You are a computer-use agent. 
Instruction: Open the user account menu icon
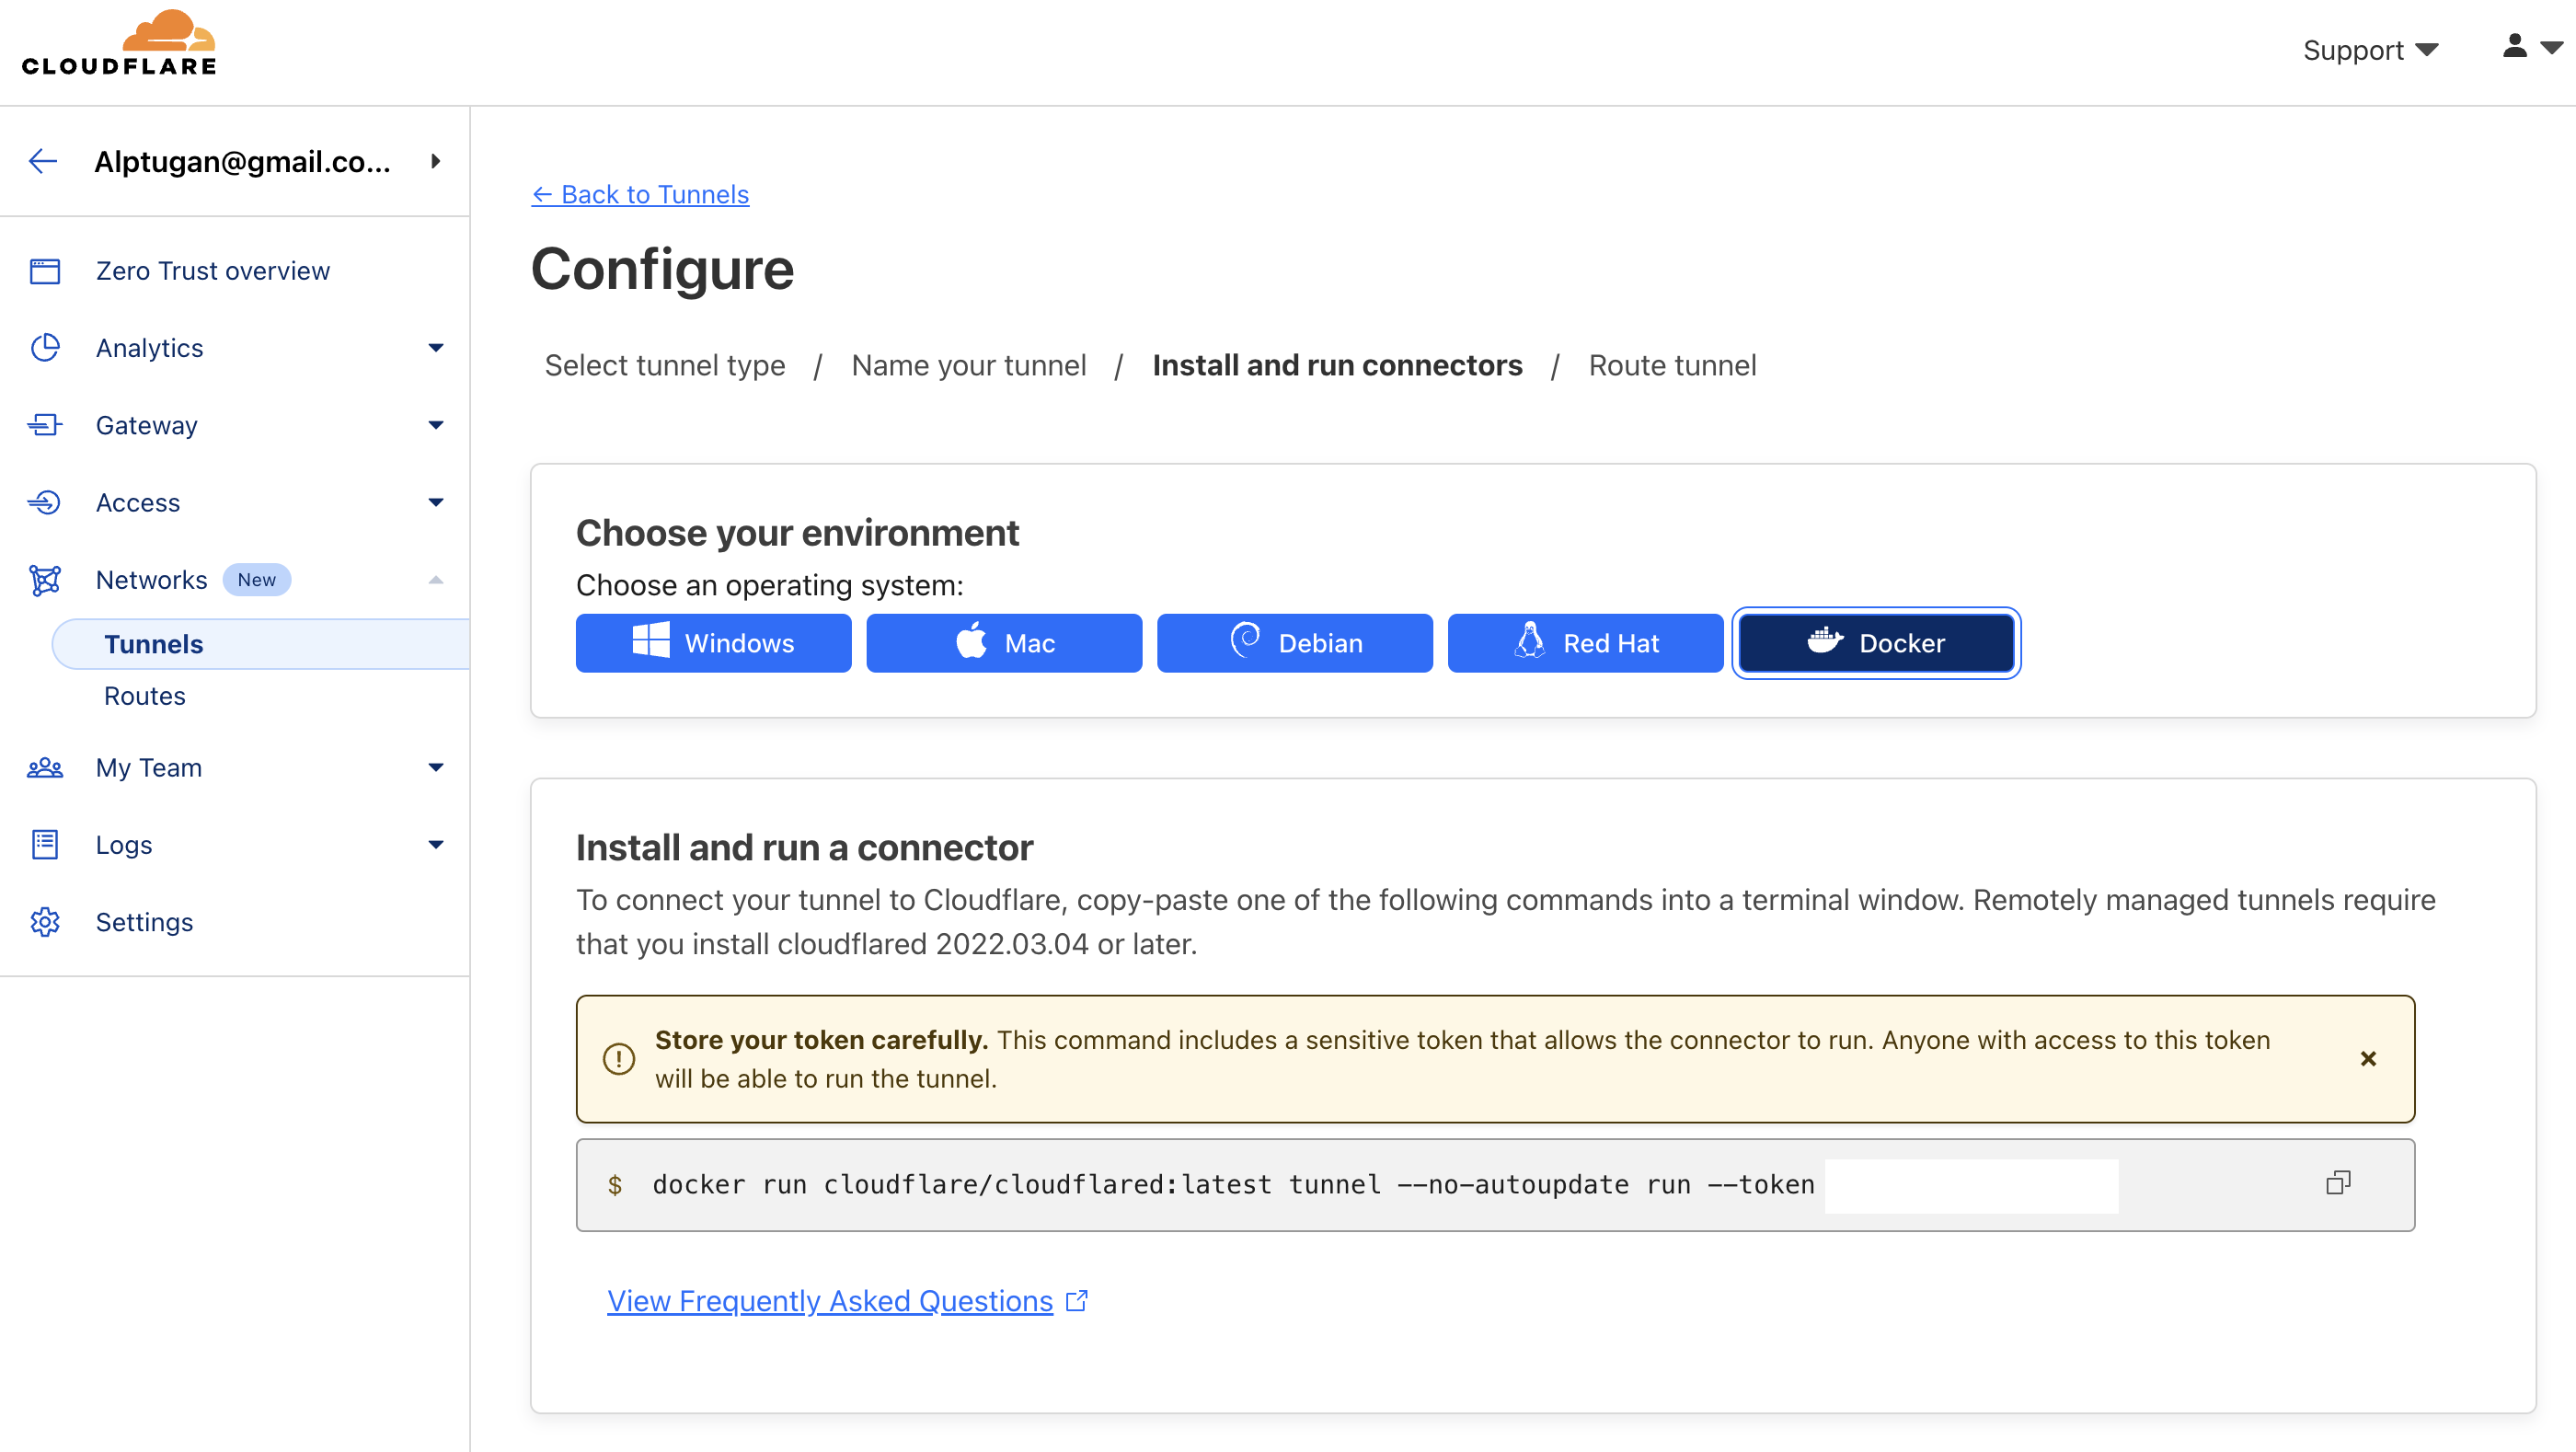[2532, 47]
